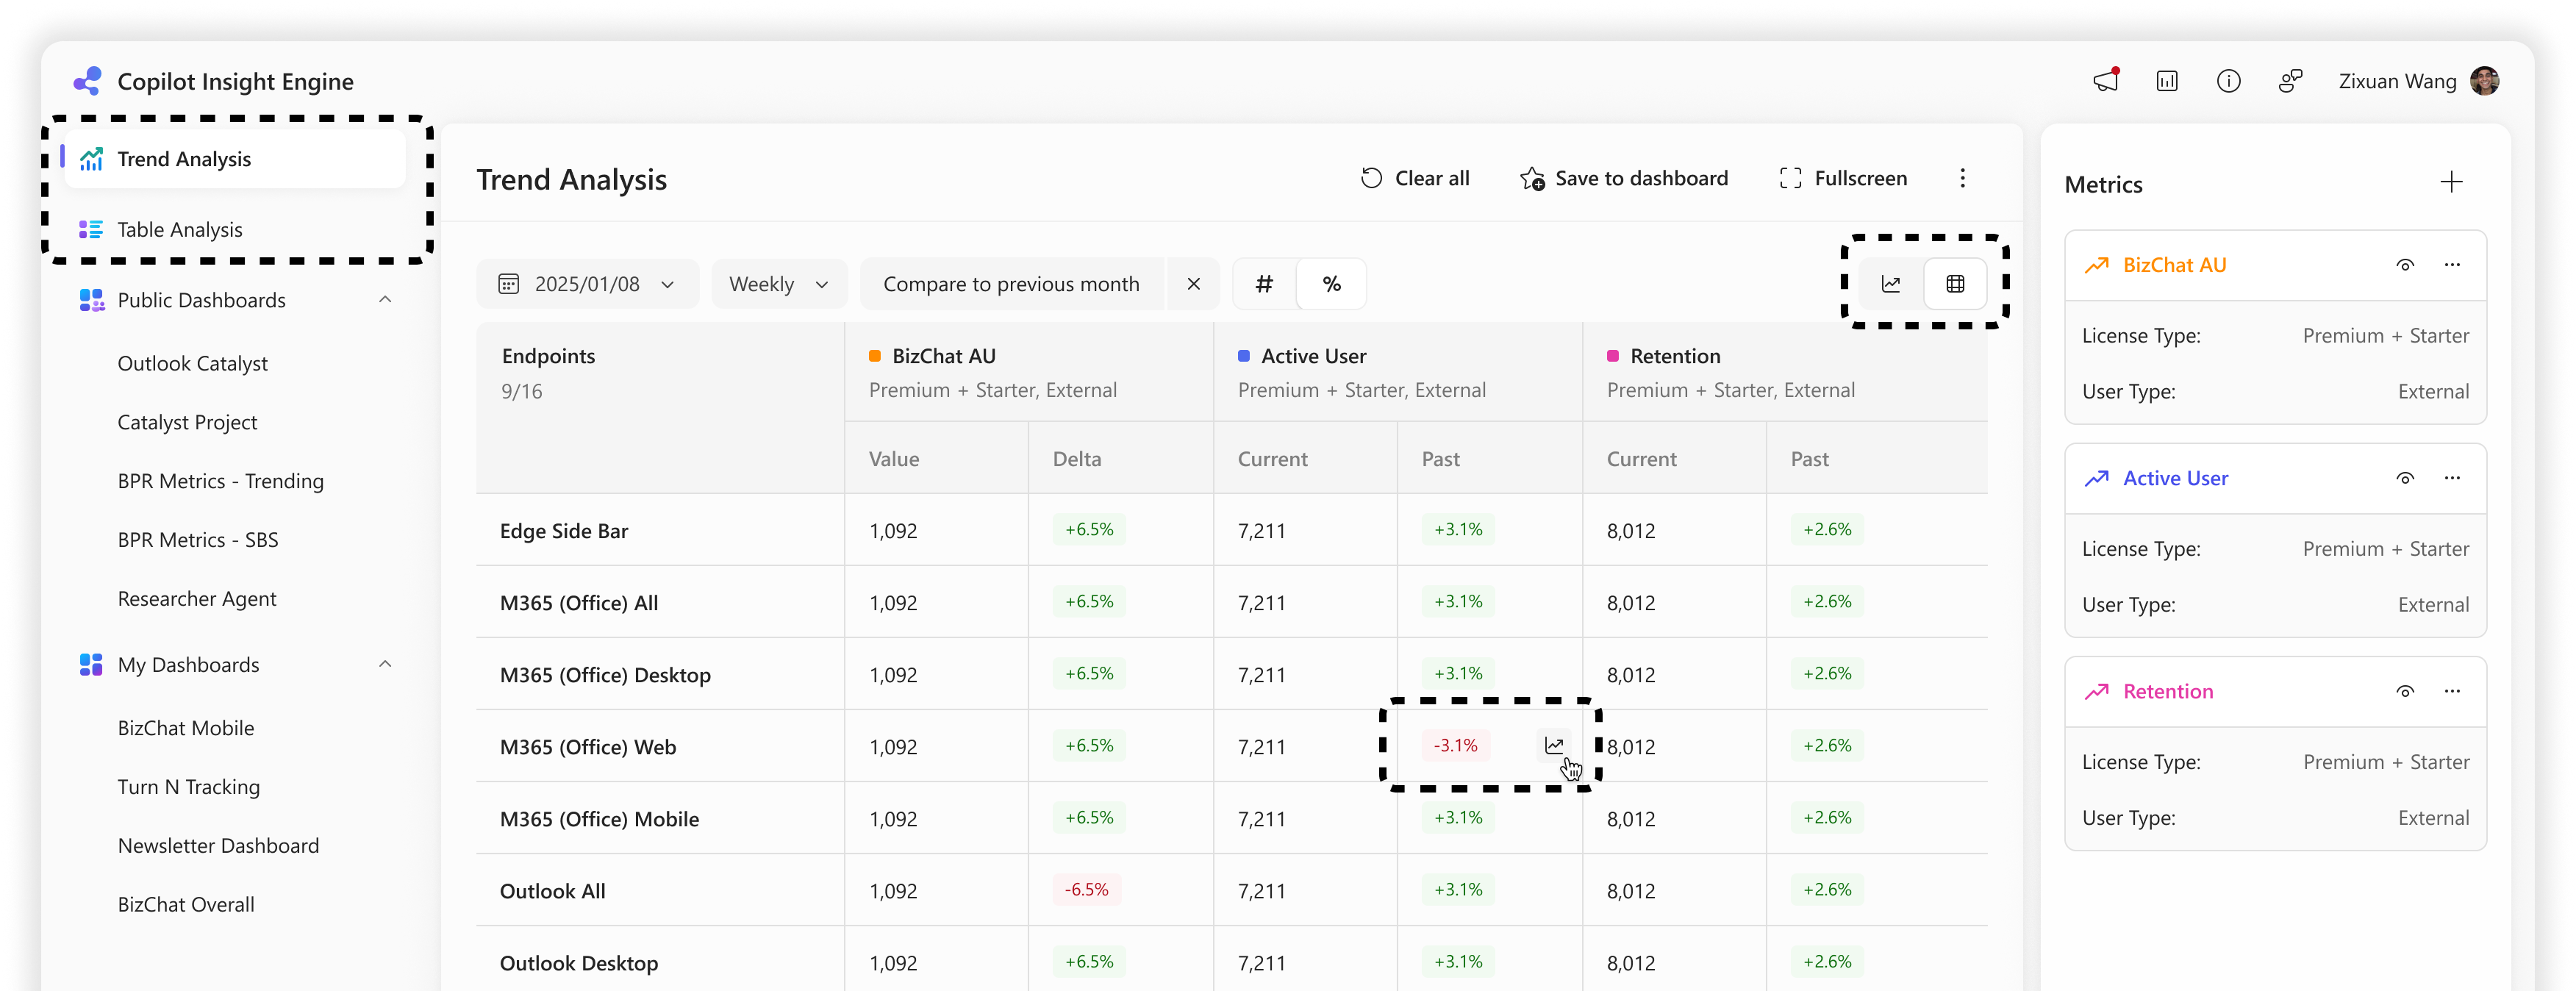
Task: Click Save to dashboard button
Action: 1623,178
